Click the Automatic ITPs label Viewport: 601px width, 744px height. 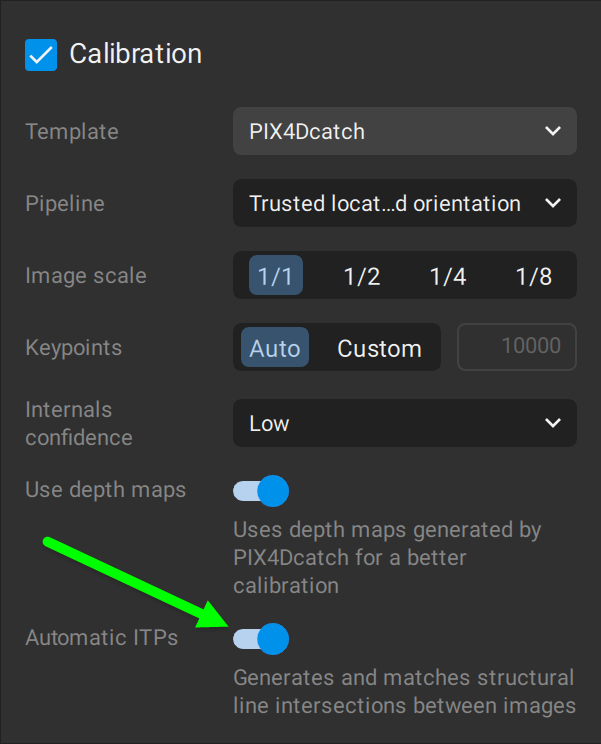pyautogui.click(x=101, y=637)
